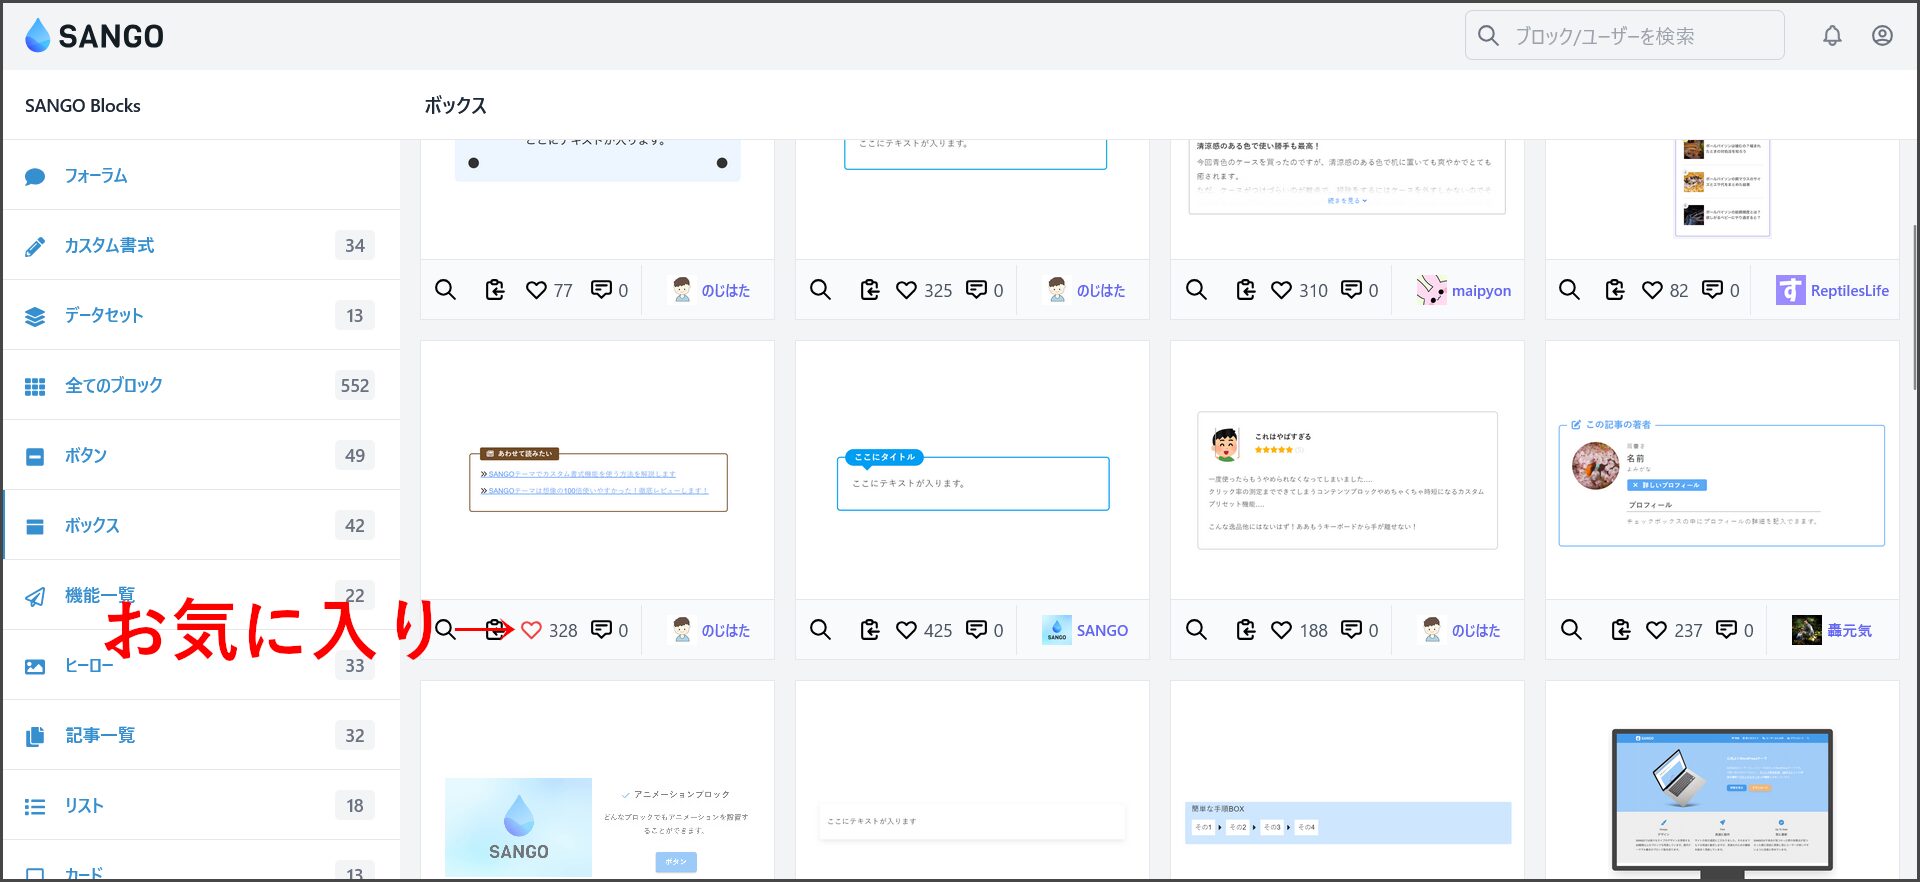This screenshot has height=882, width=1920.
Task: Preview the maipyon block
Action: point(1196,290)
